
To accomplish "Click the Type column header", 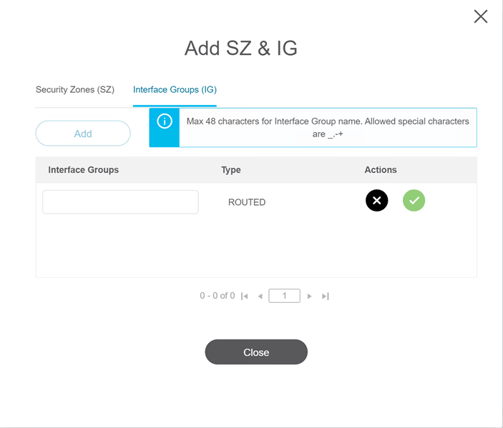I will click(231, 170).
